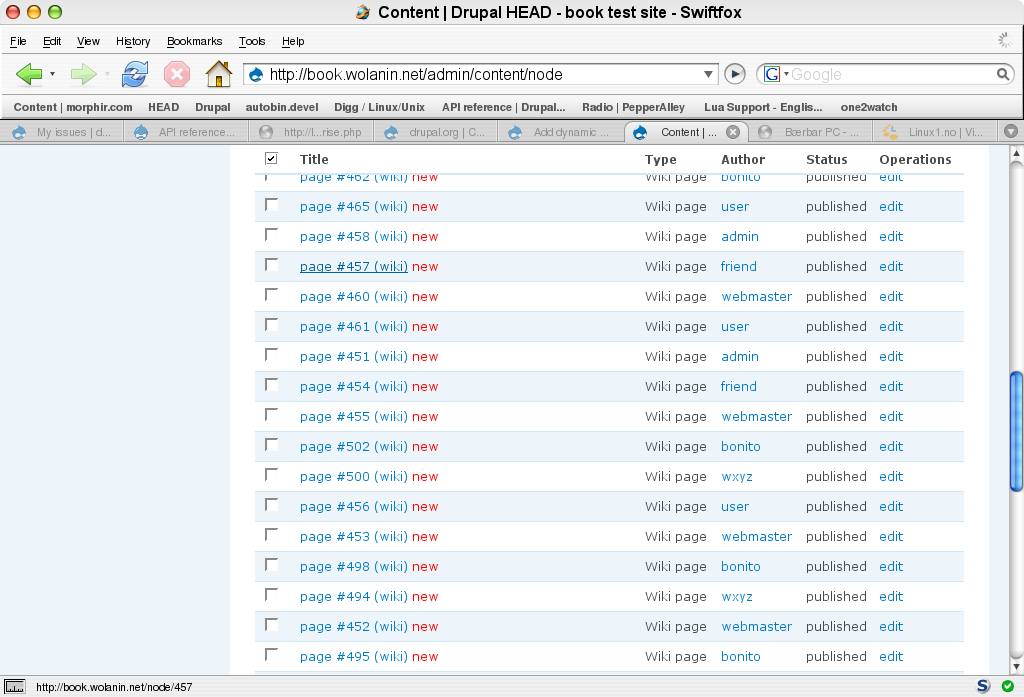The image size is (1024, 697).
Task: Click the magnifying glass in the search bar
Action: (x=1002, y=74)
